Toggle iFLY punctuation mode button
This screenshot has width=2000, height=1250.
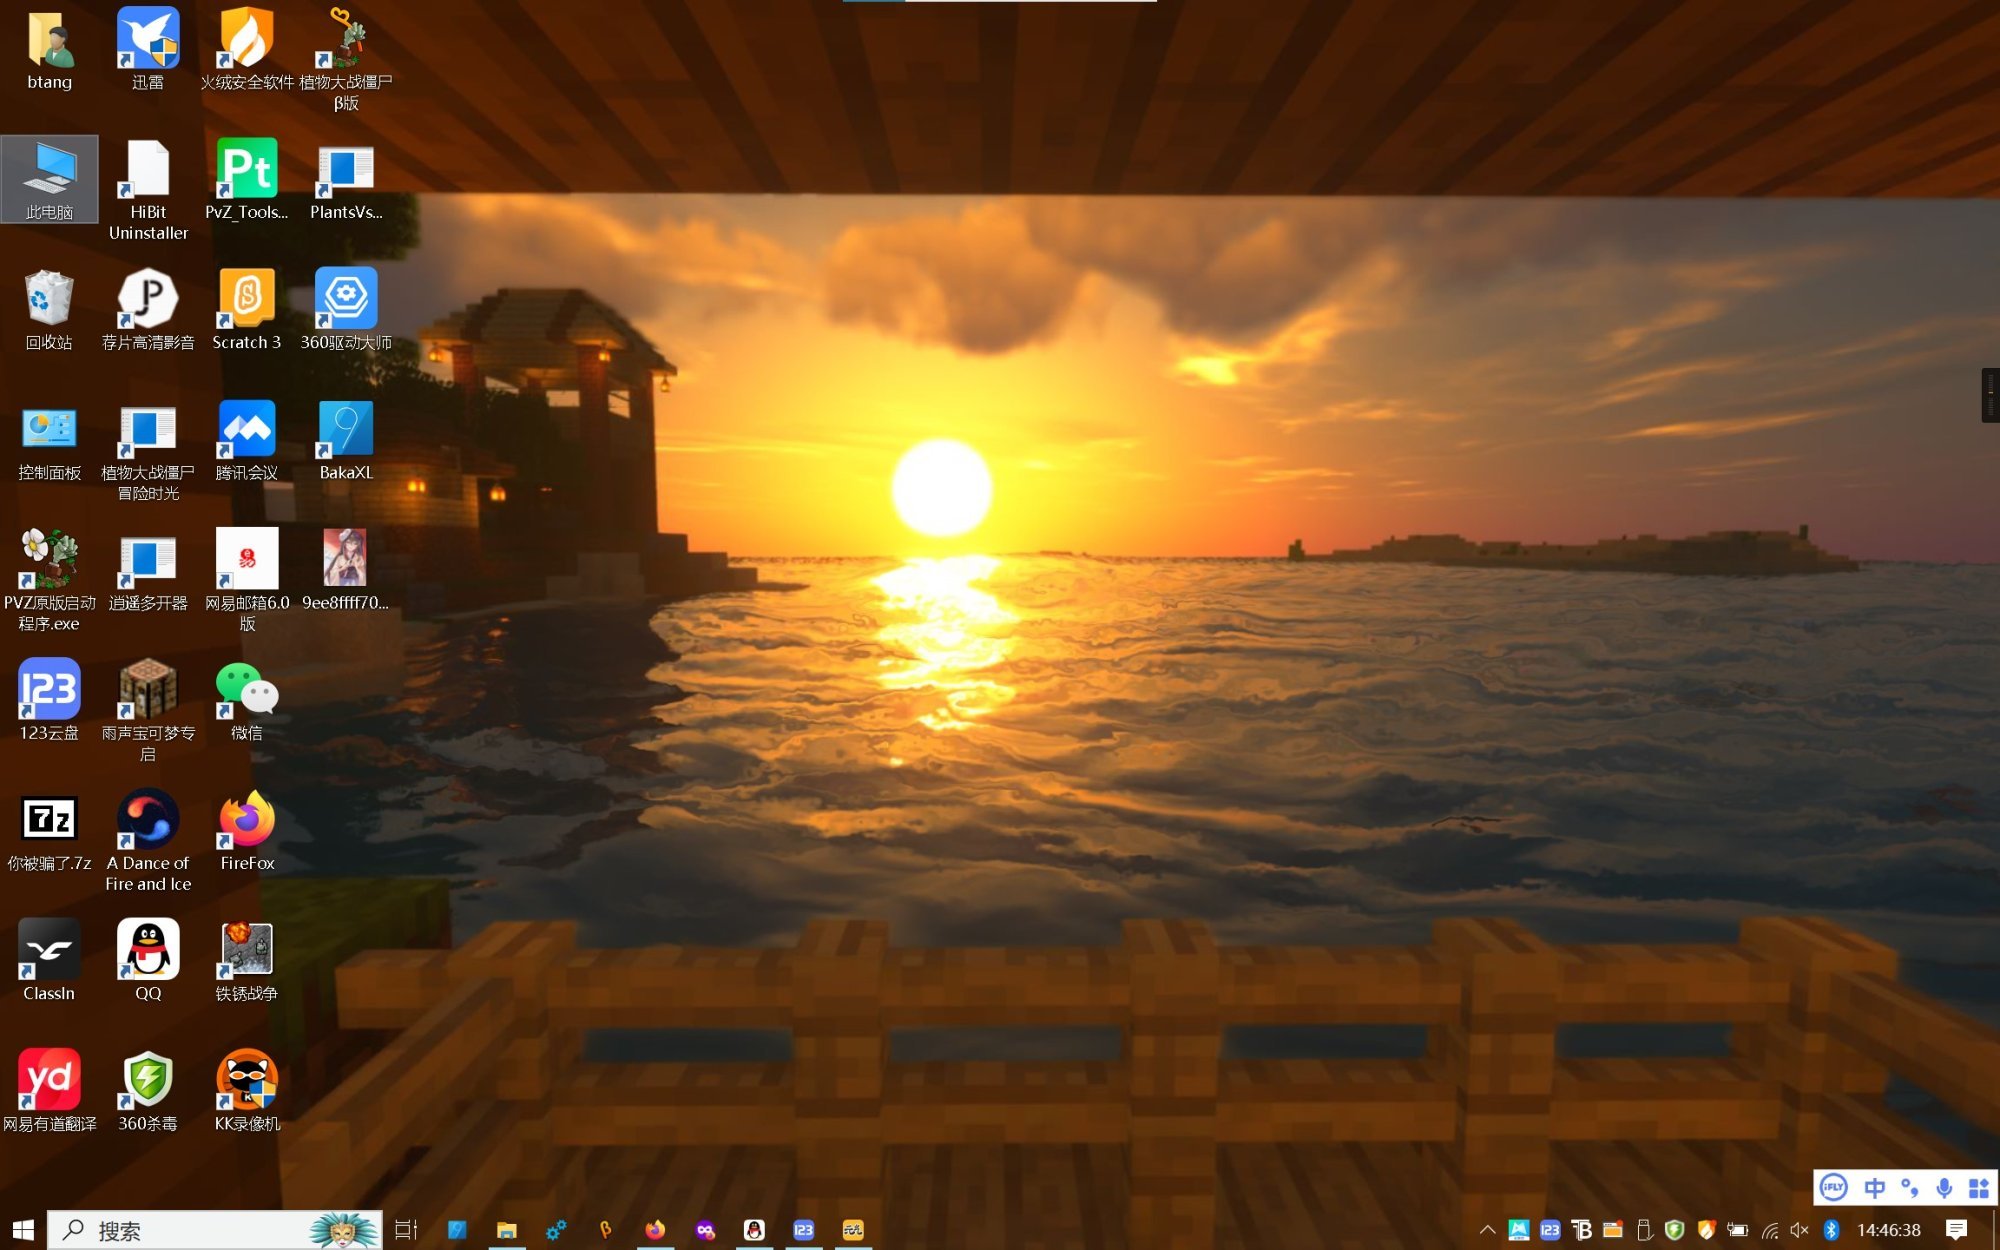[x=1909, y=1187]
